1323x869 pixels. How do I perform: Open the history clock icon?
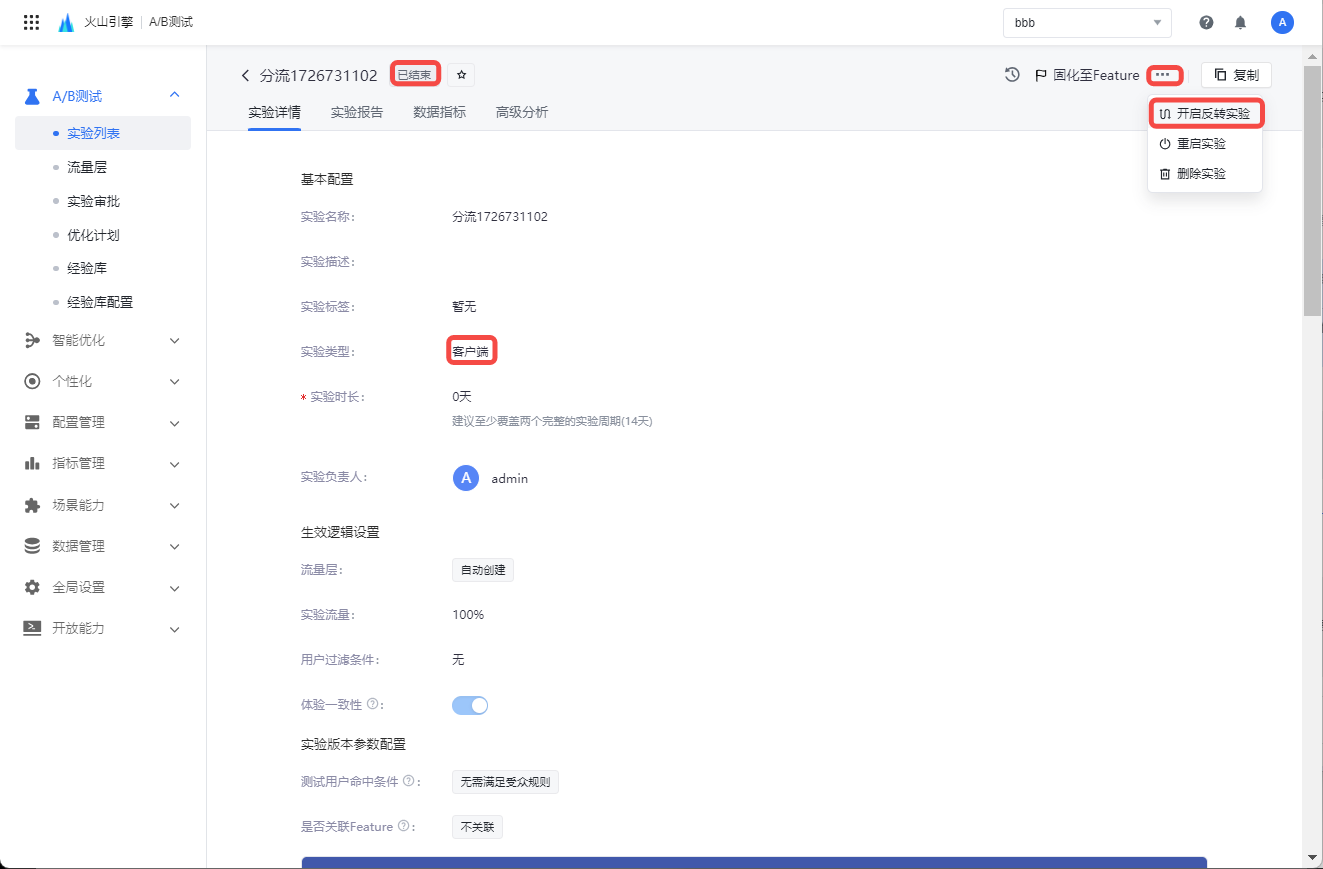[x=1012, y=75]
